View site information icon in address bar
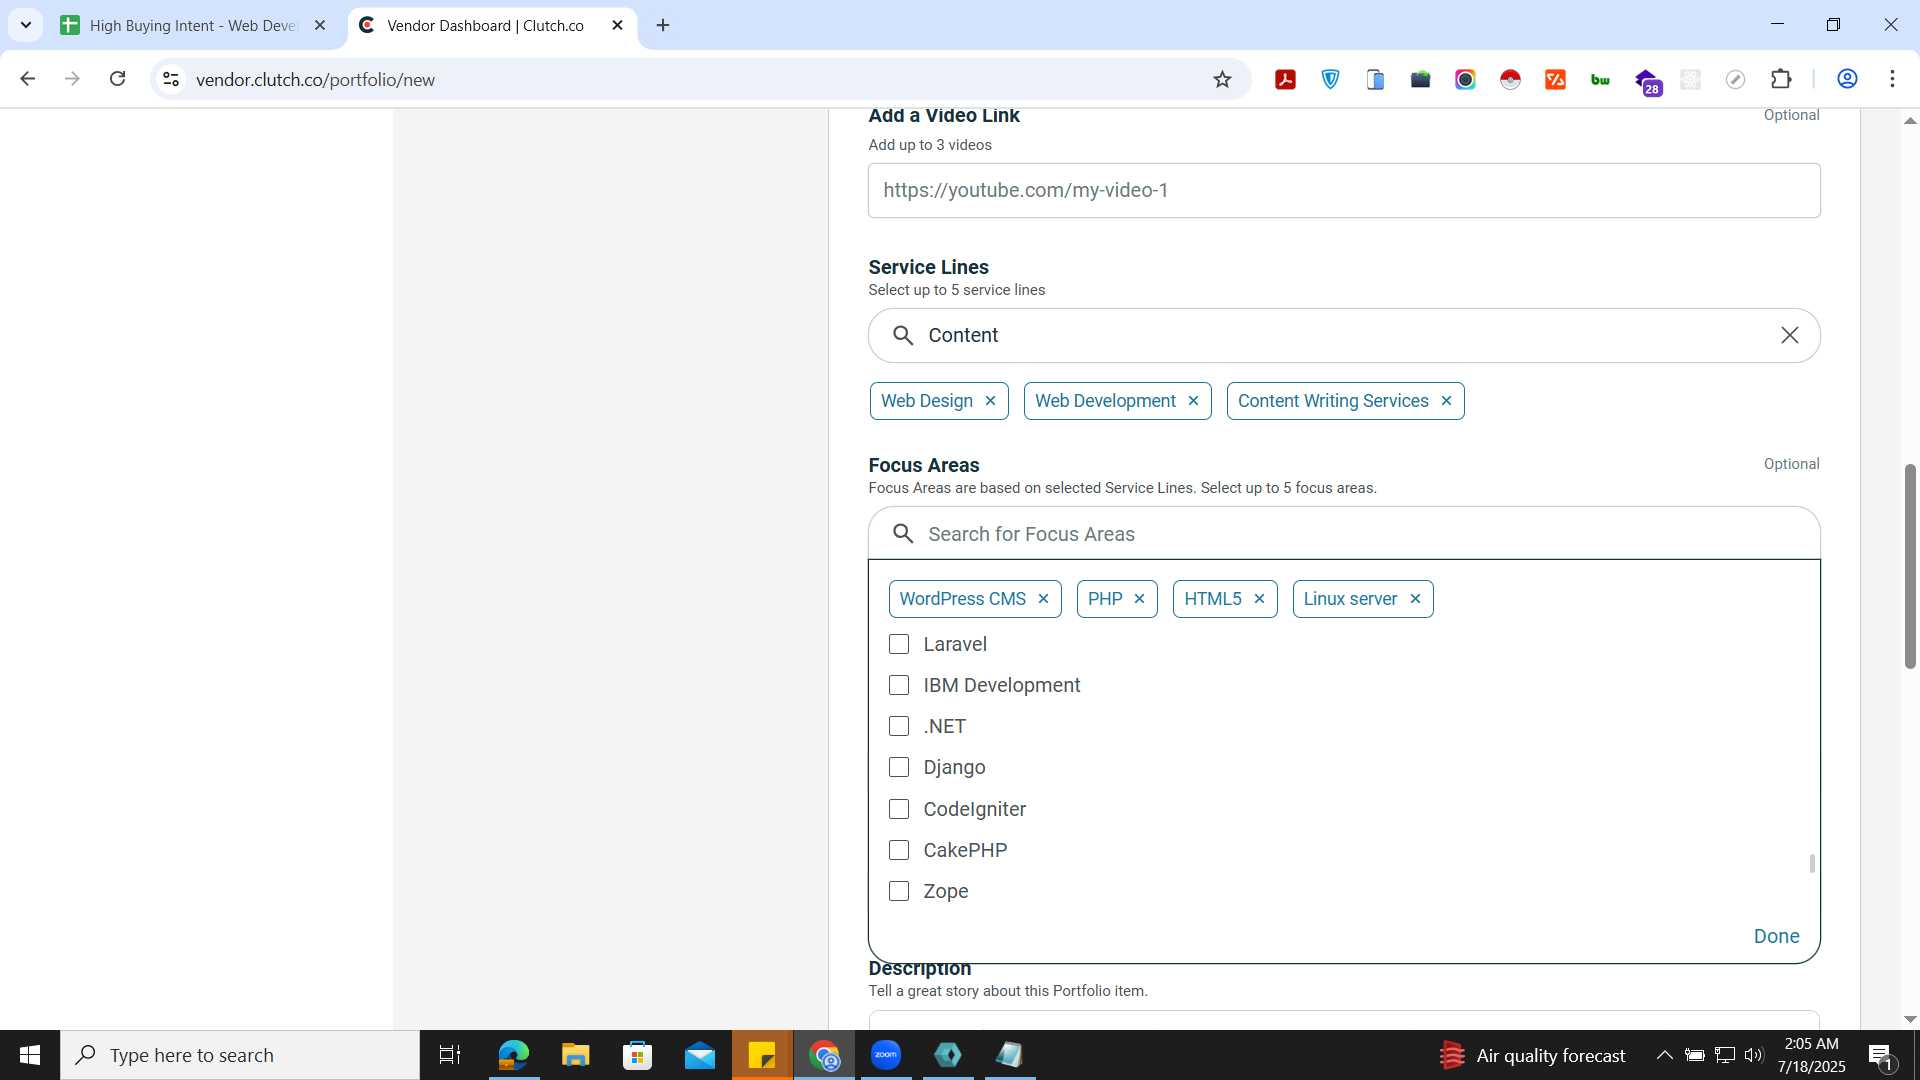The width and height of the screenshot is (1920, 1080). (171, 79)
